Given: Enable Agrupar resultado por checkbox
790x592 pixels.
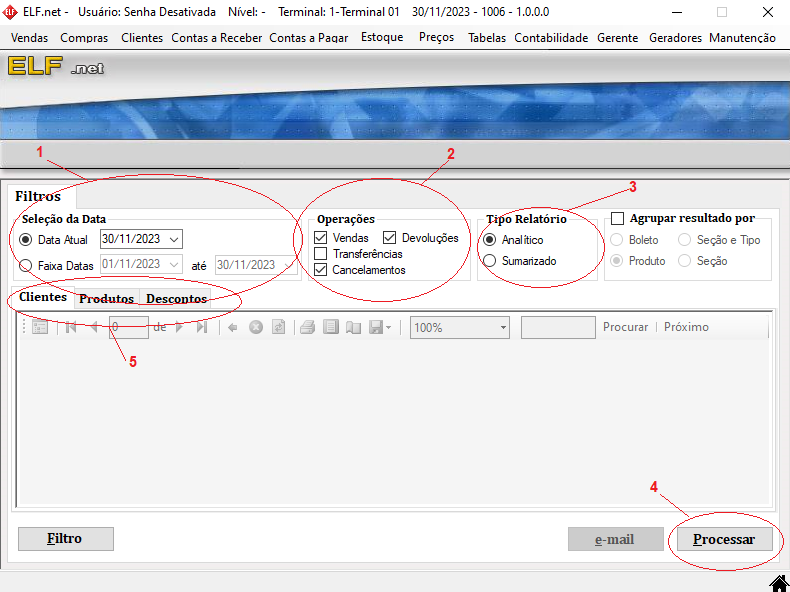Looking at the screenshot, I should [x=617, y=218].
